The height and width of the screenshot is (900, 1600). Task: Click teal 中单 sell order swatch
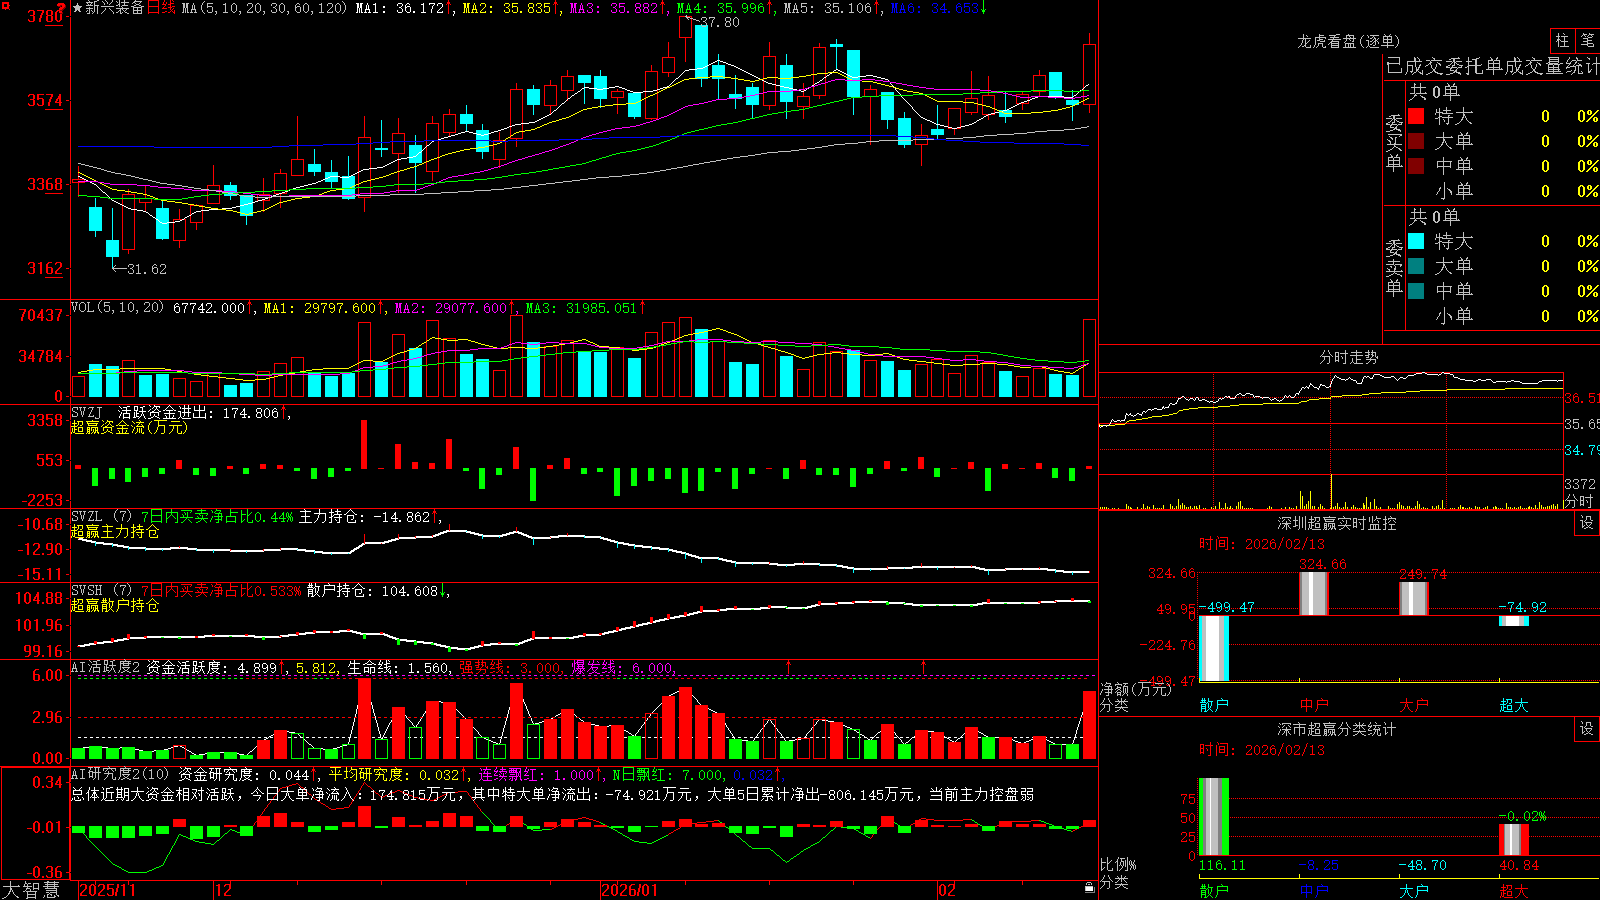coord(1416,291)
